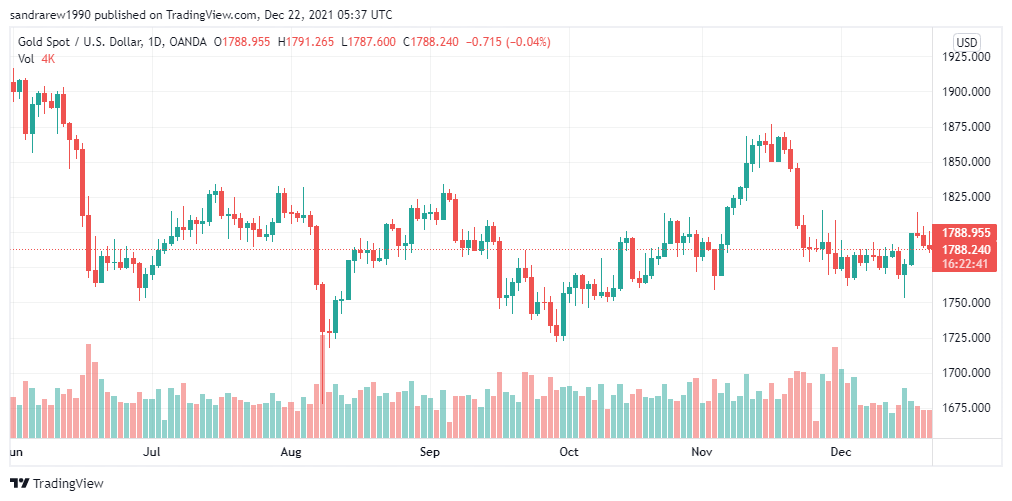Viewport: 1012px width, 501px height.
Task: Click the 1675.000 price axis label
Action: point(967,407)
